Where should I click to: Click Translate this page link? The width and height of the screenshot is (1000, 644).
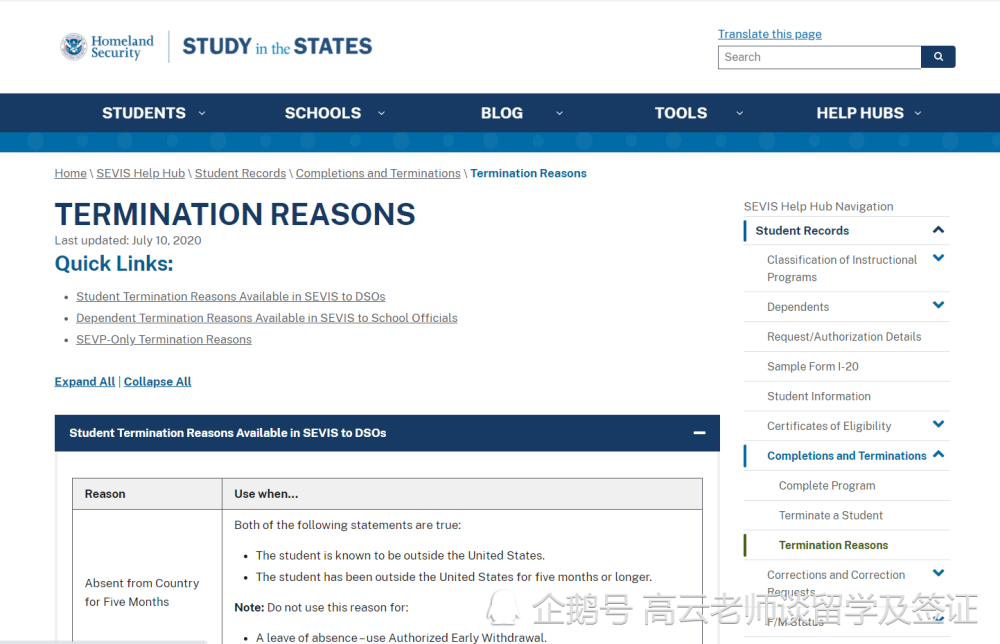click(x=769, y=34)
